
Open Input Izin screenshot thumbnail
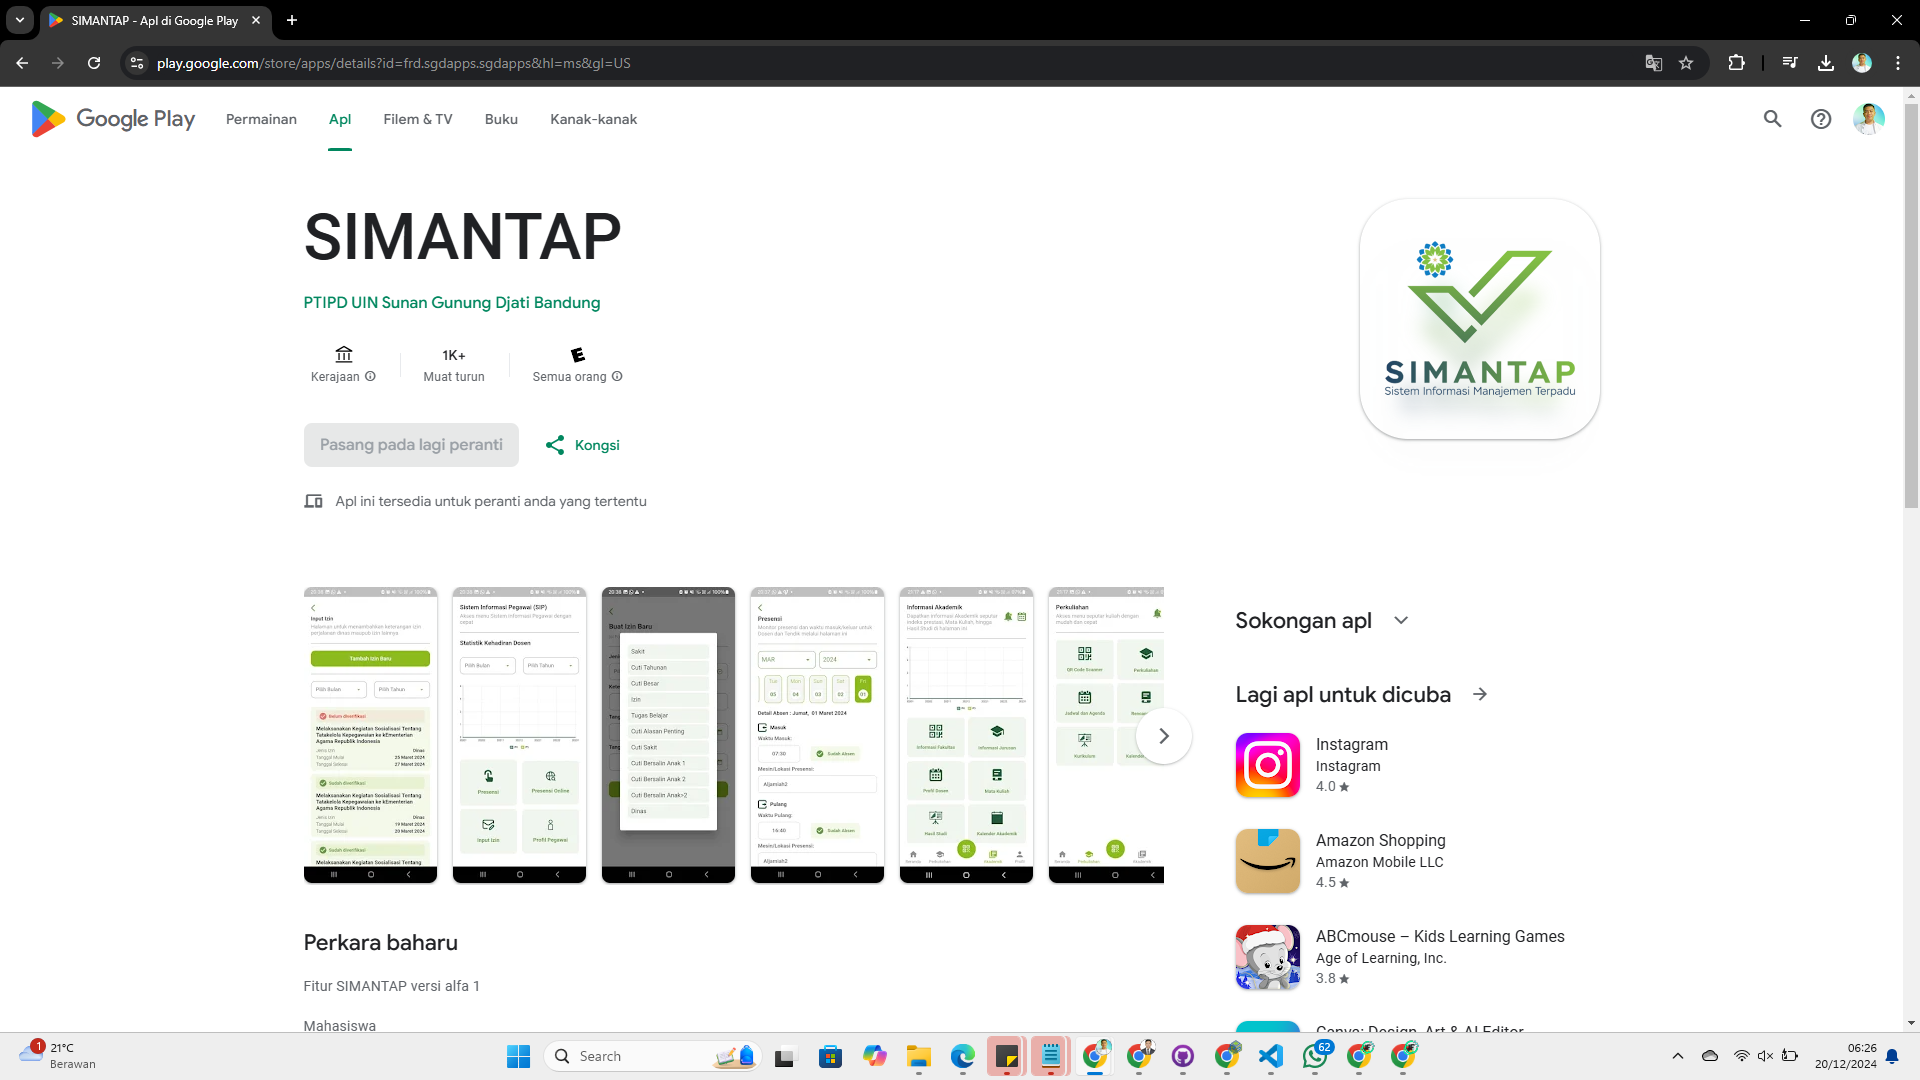click(370, 735)
